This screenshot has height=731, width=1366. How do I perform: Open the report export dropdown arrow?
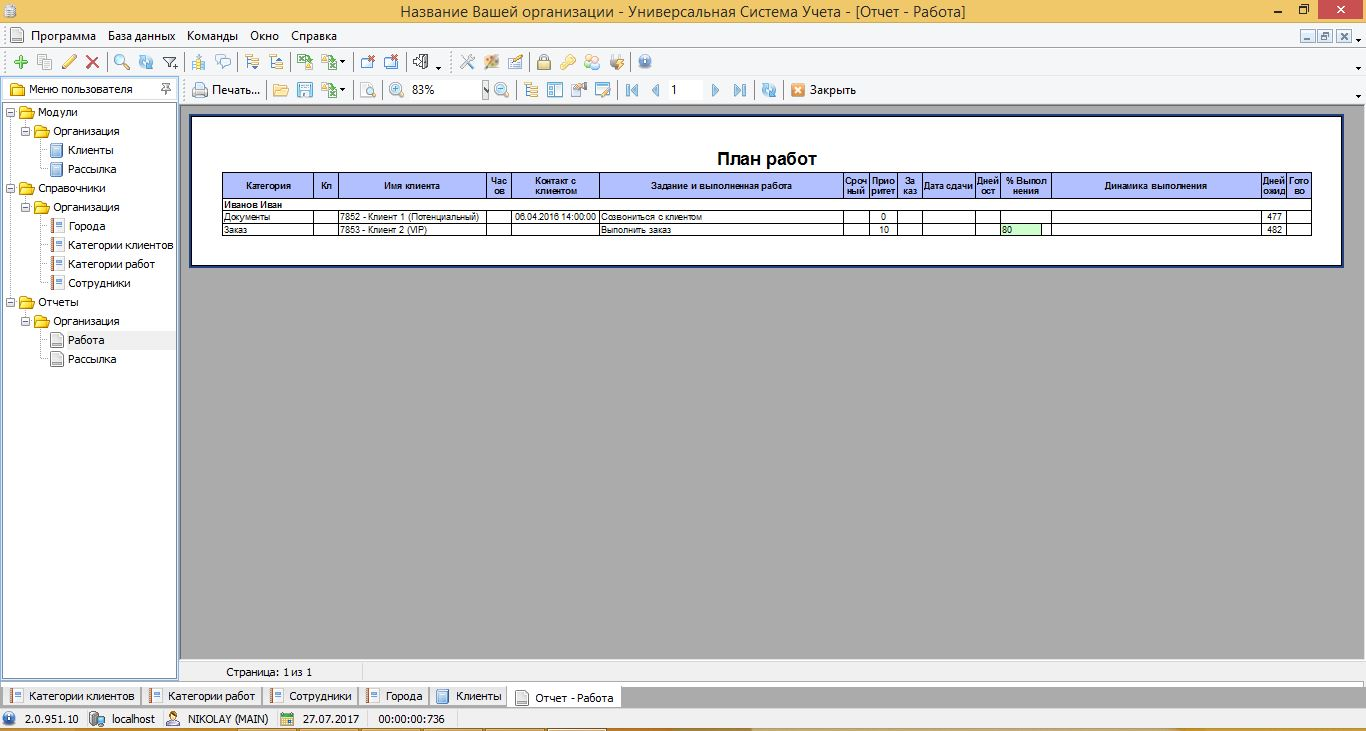click(343, 90)
